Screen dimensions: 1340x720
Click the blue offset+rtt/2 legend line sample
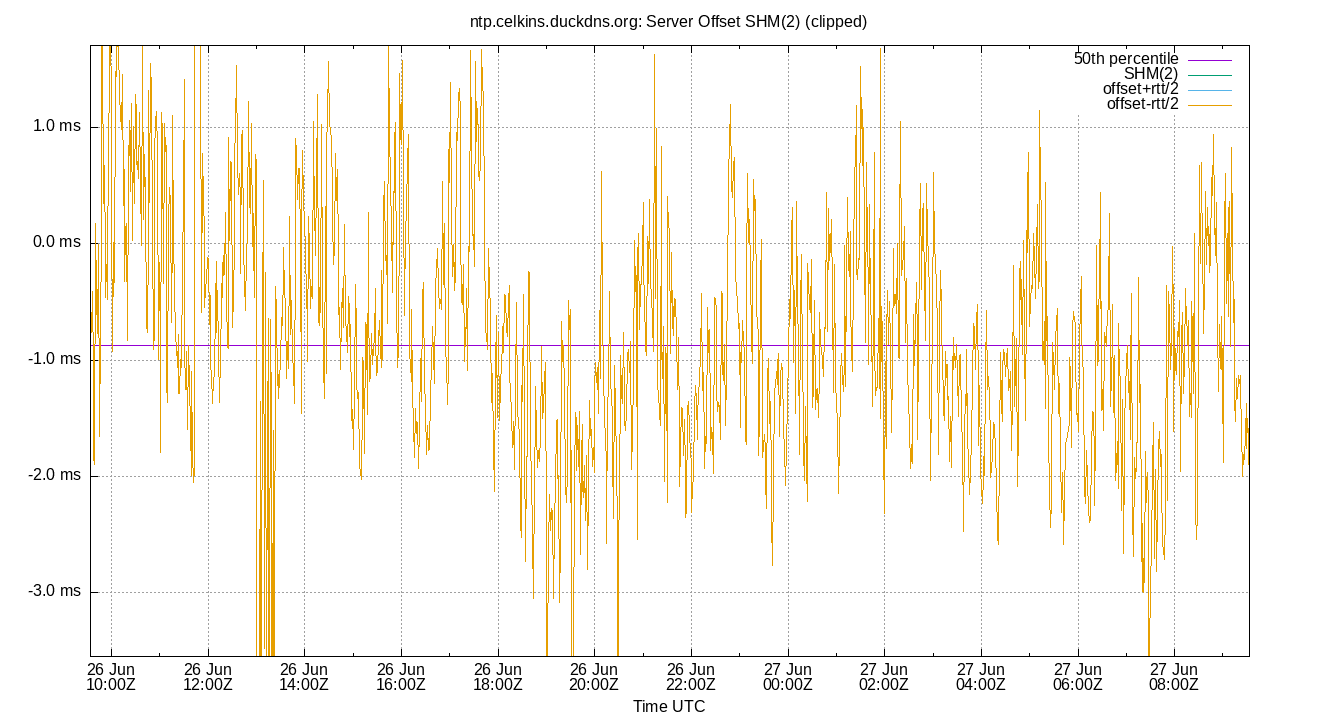[1209, 90]
